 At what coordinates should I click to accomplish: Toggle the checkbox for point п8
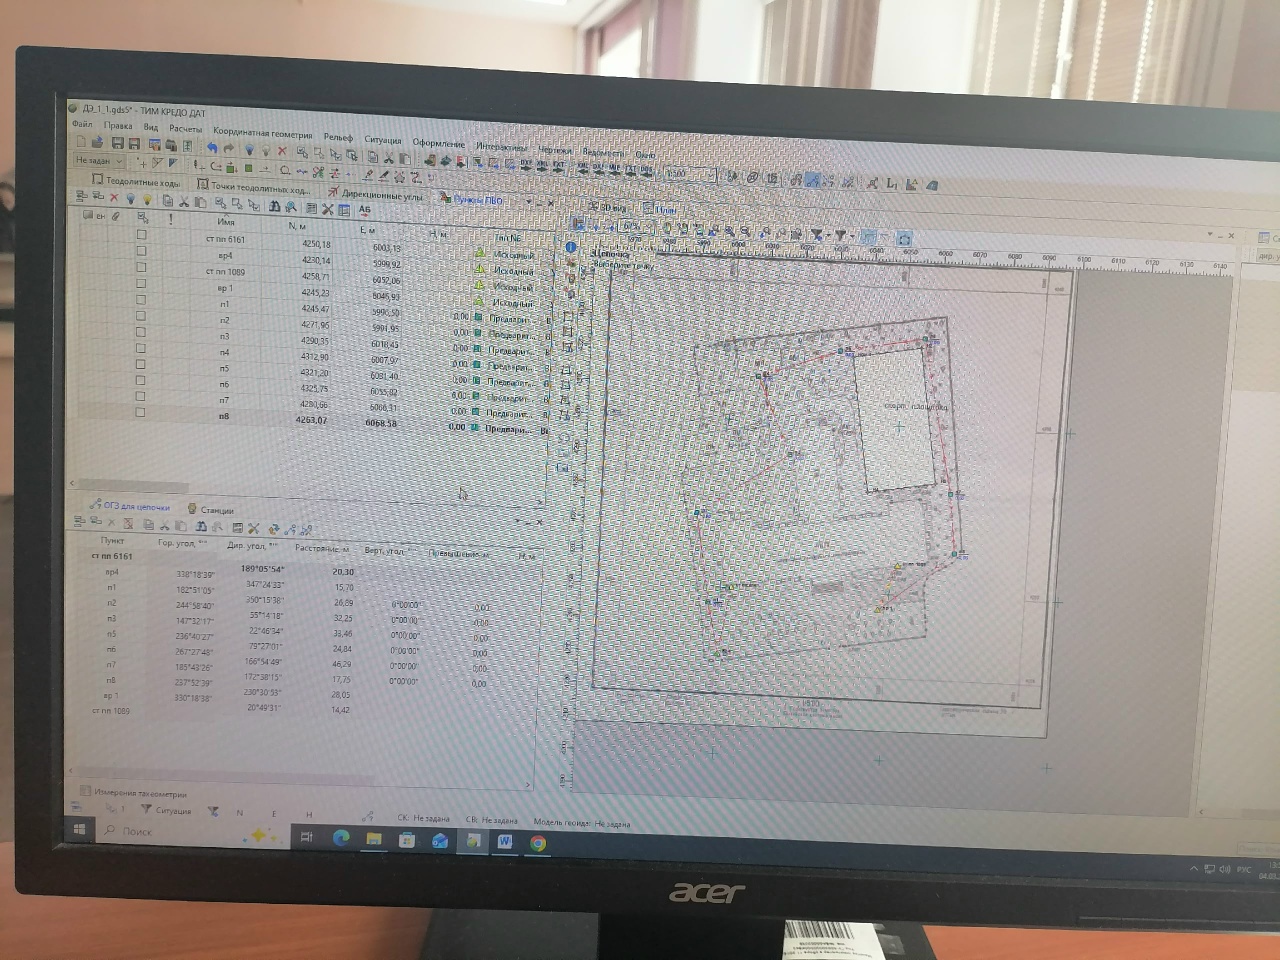pyautogui.click(x=141, y=412)
